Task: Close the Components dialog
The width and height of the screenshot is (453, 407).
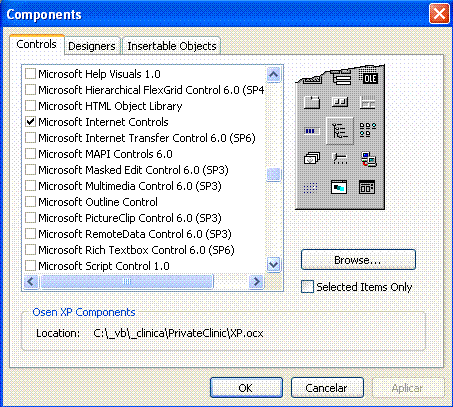Action: pyautogui.click(x=439, y=14)
